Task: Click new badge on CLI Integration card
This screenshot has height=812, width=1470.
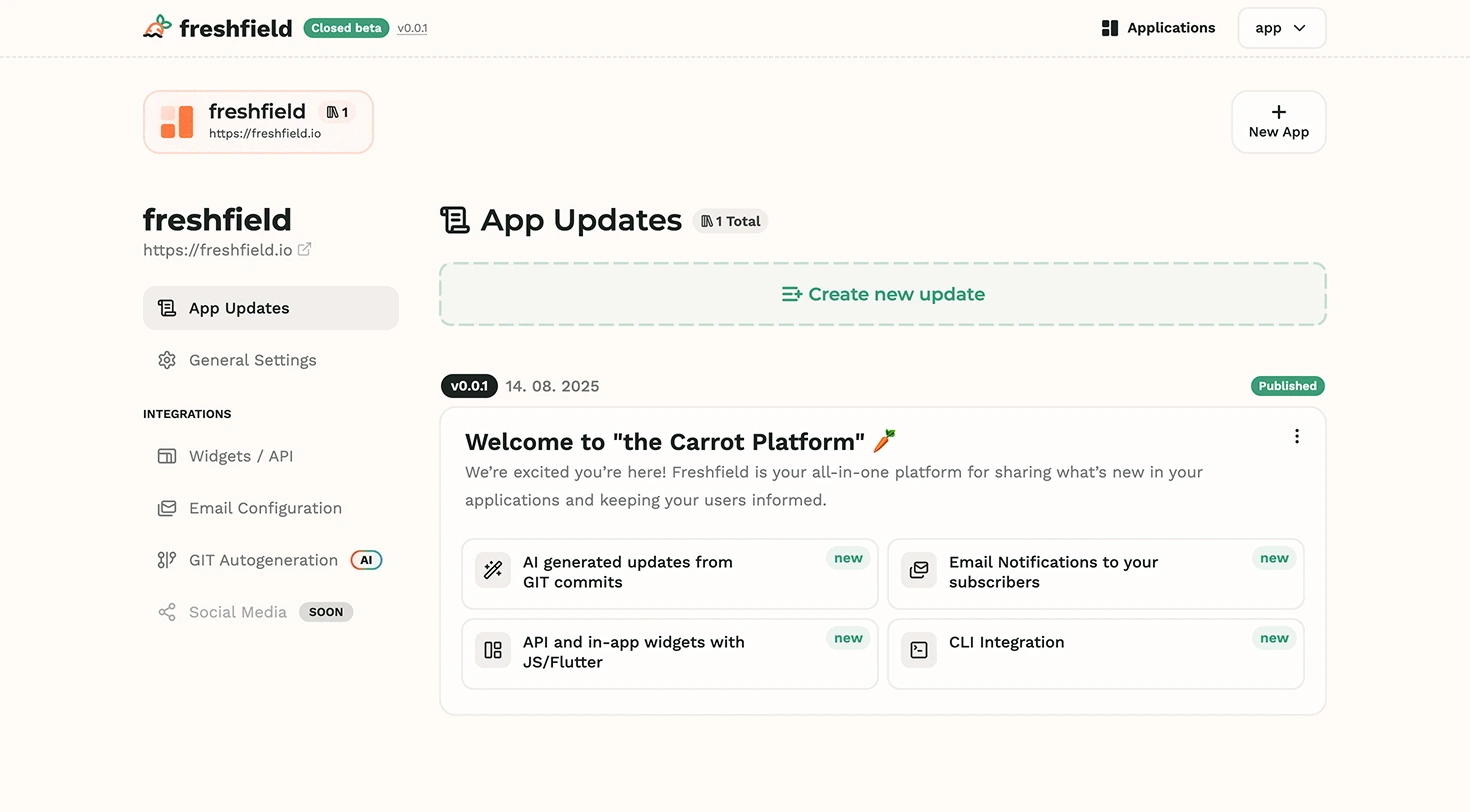Action: pos(1274,638)
